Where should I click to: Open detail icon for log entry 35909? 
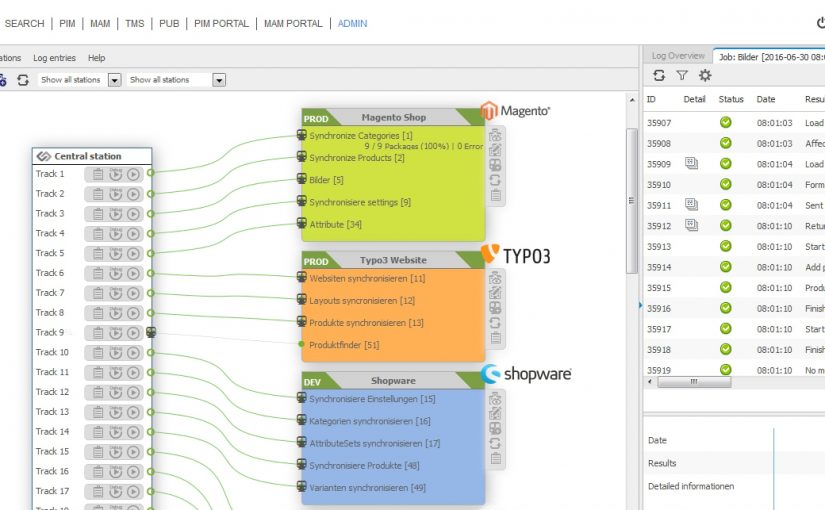691,164
